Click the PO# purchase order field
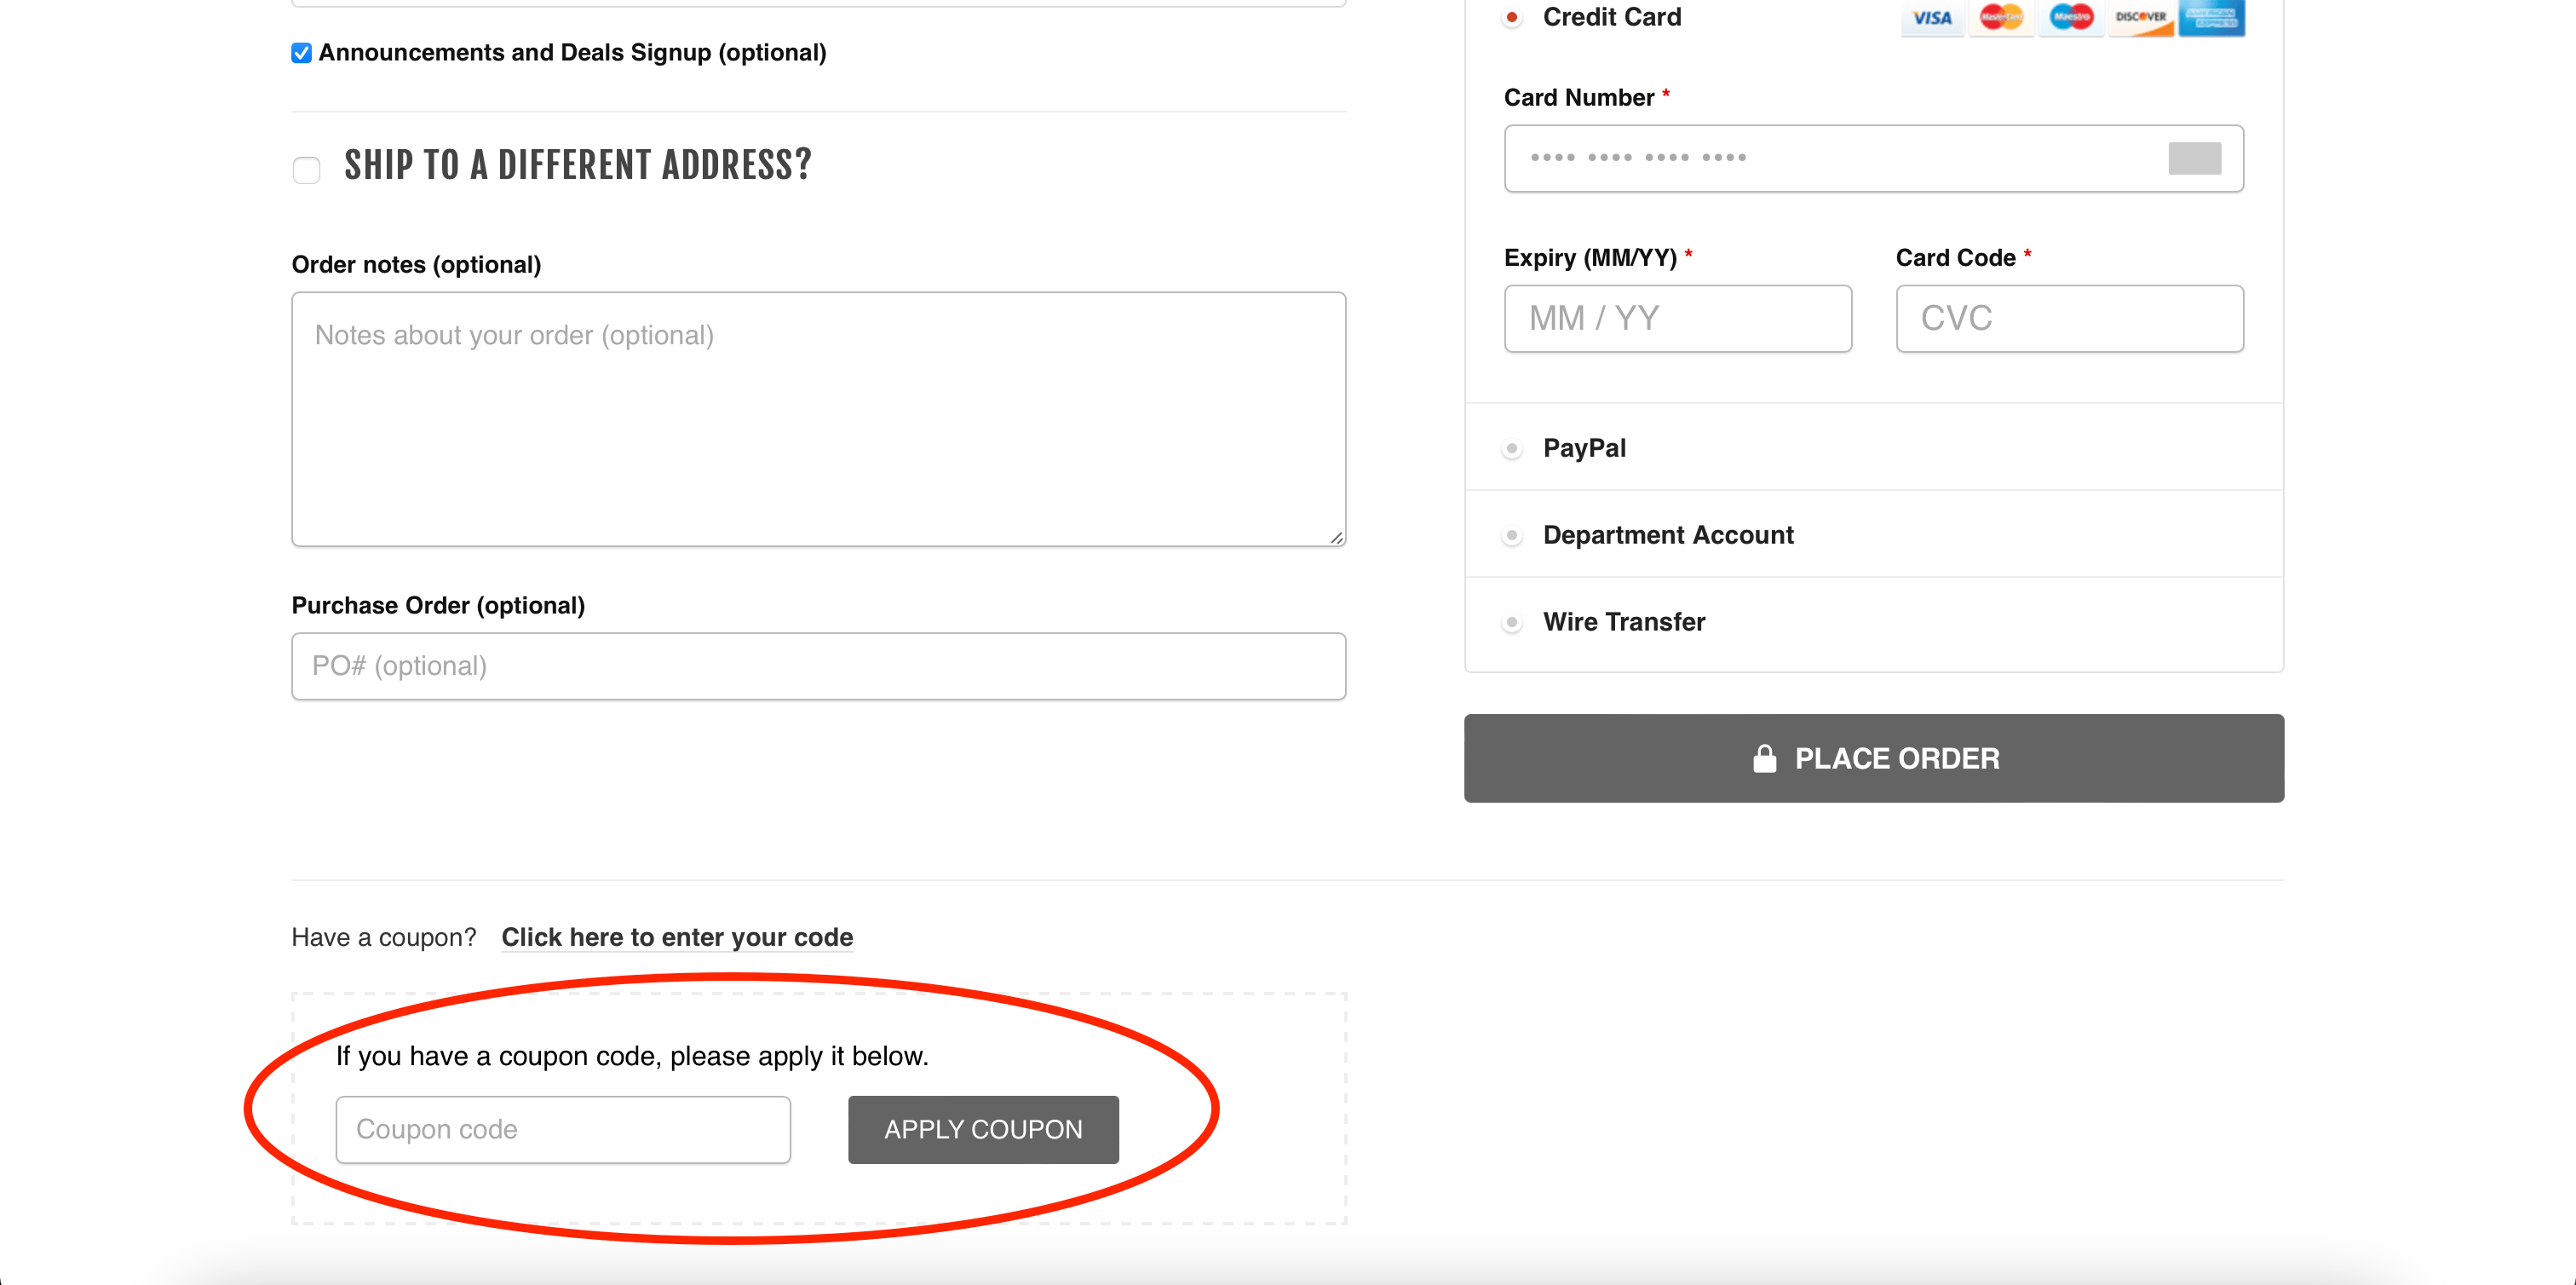Image resolution: width=2576 pixels, height=1285 pixels. (818, 666)
